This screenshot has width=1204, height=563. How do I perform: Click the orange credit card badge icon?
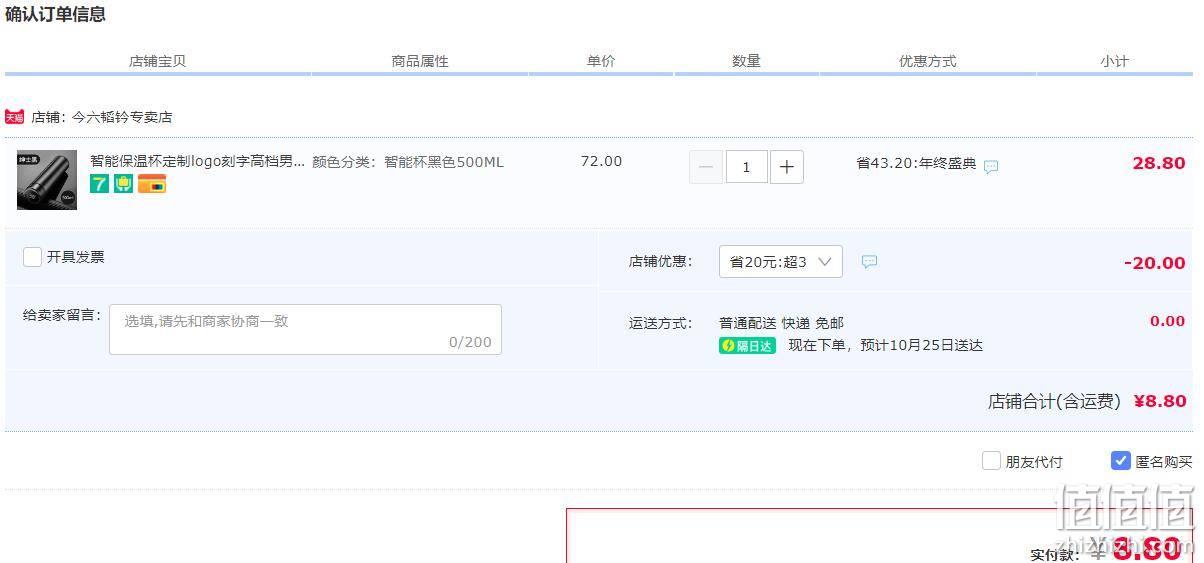coord(152,184)
